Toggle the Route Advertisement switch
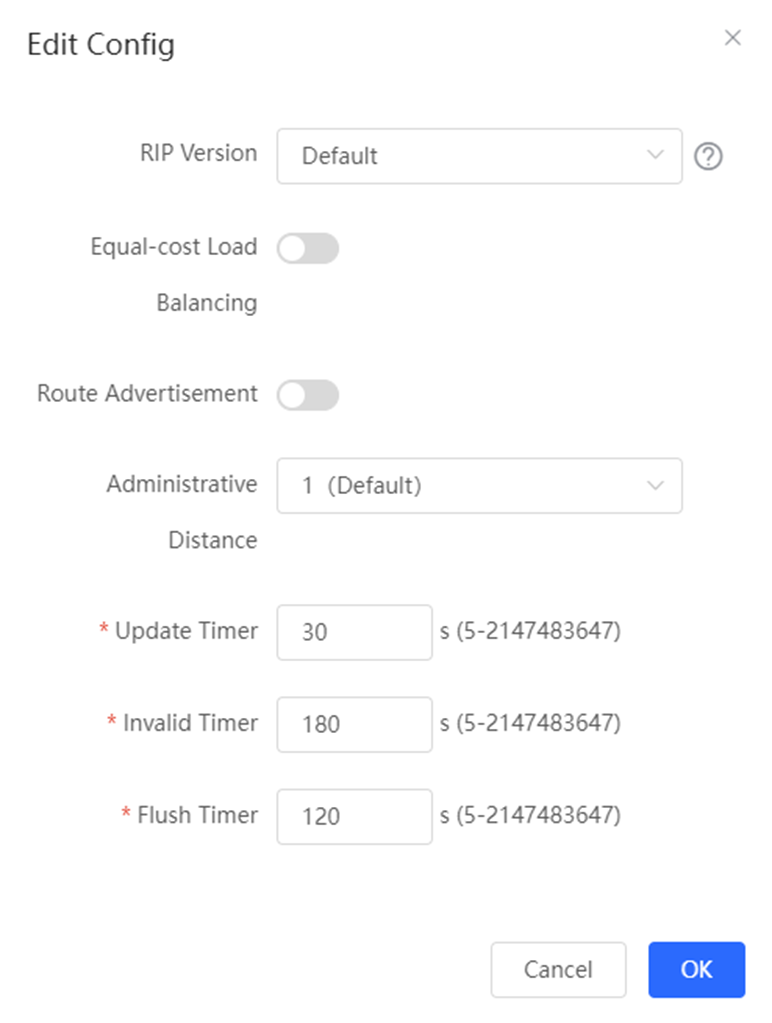This screenshot has width=772, height=1023. [x=308, y=395]
